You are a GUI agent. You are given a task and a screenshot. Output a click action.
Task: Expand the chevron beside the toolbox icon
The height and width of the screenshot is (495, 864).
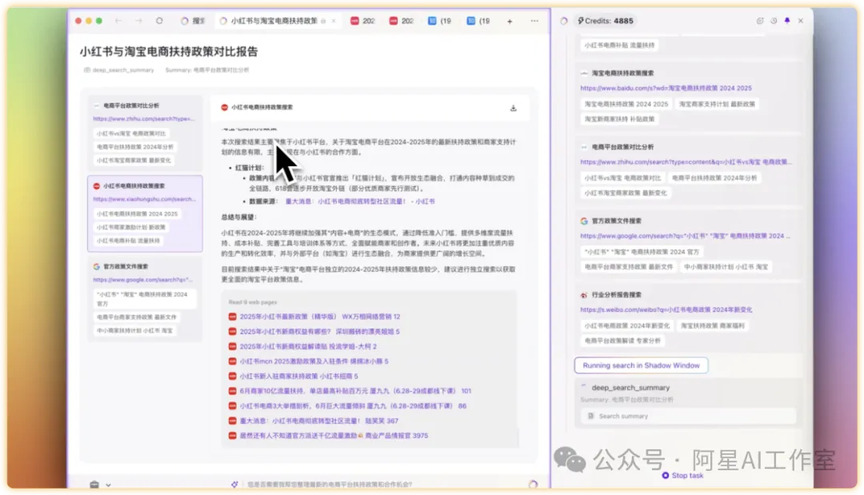(109, 485)
